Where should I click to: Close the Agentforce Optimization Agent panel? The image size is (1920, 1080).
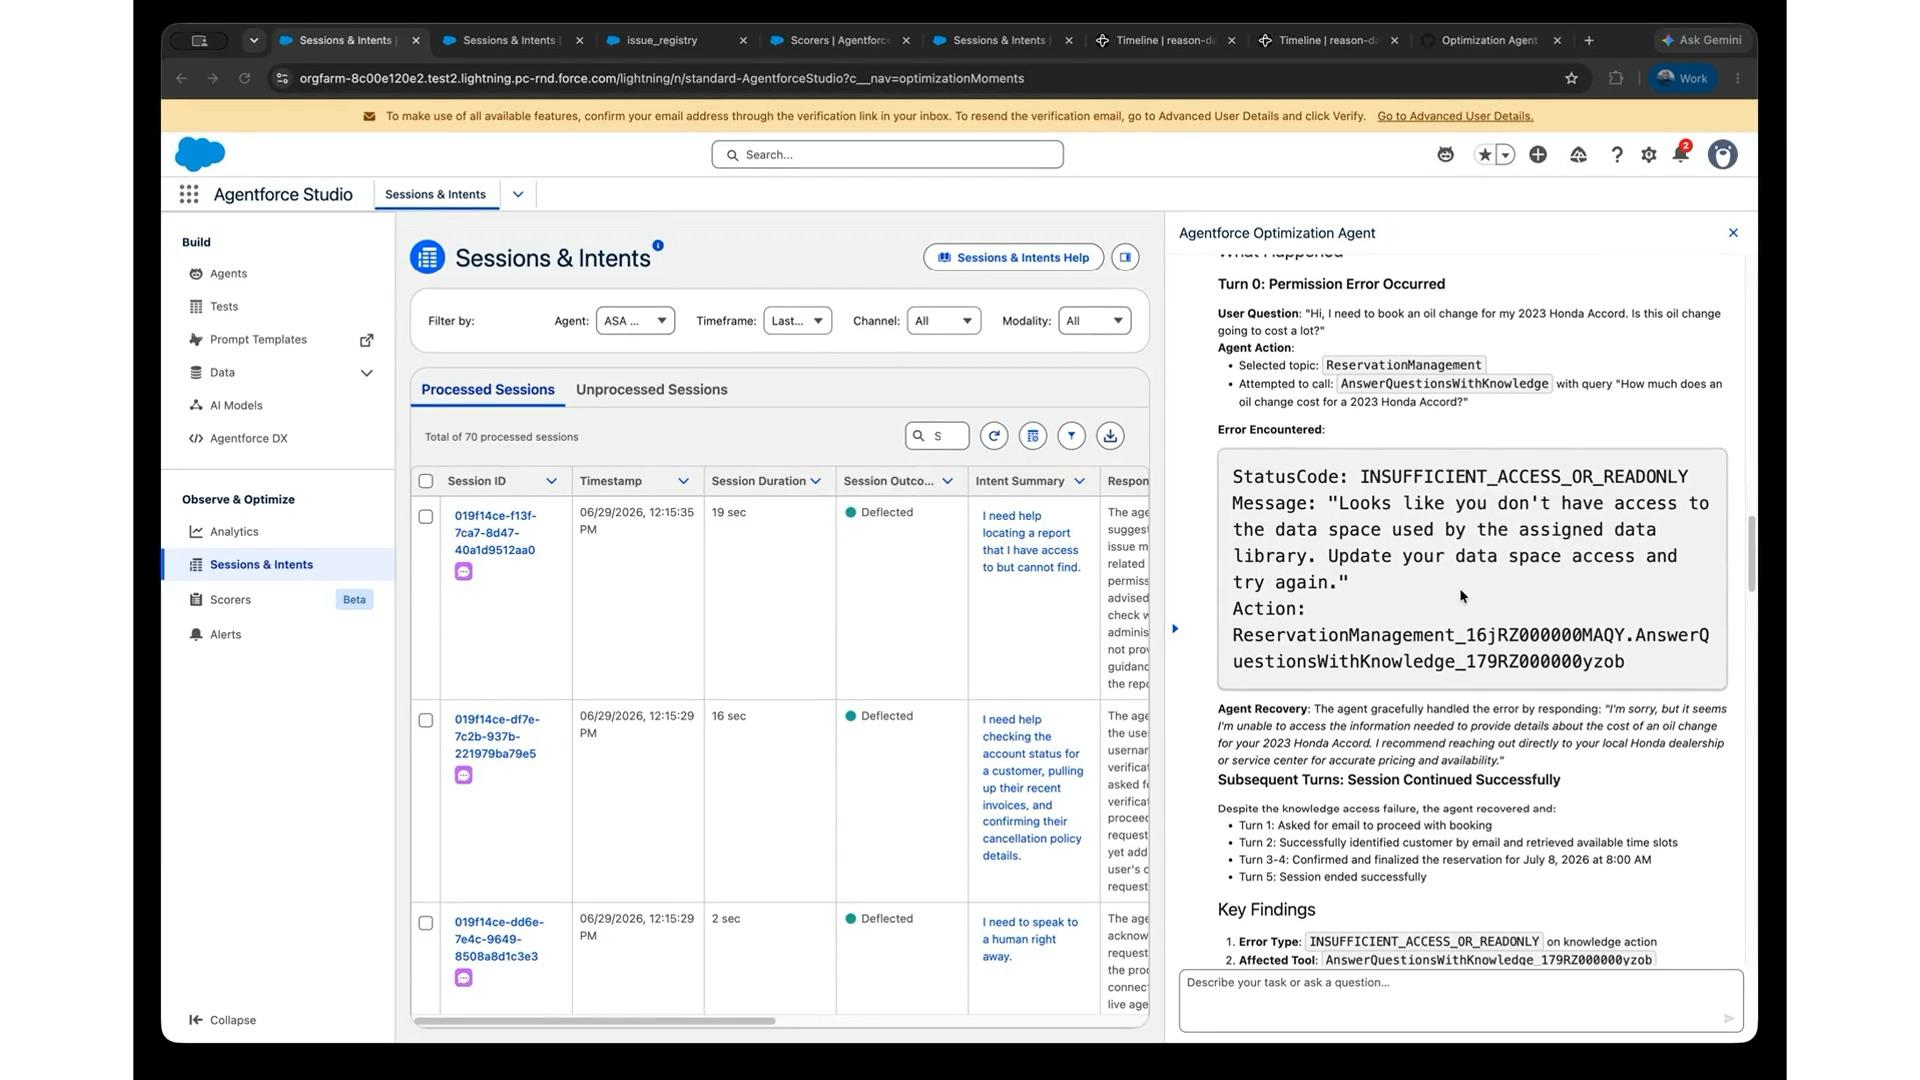point(1733,233)
